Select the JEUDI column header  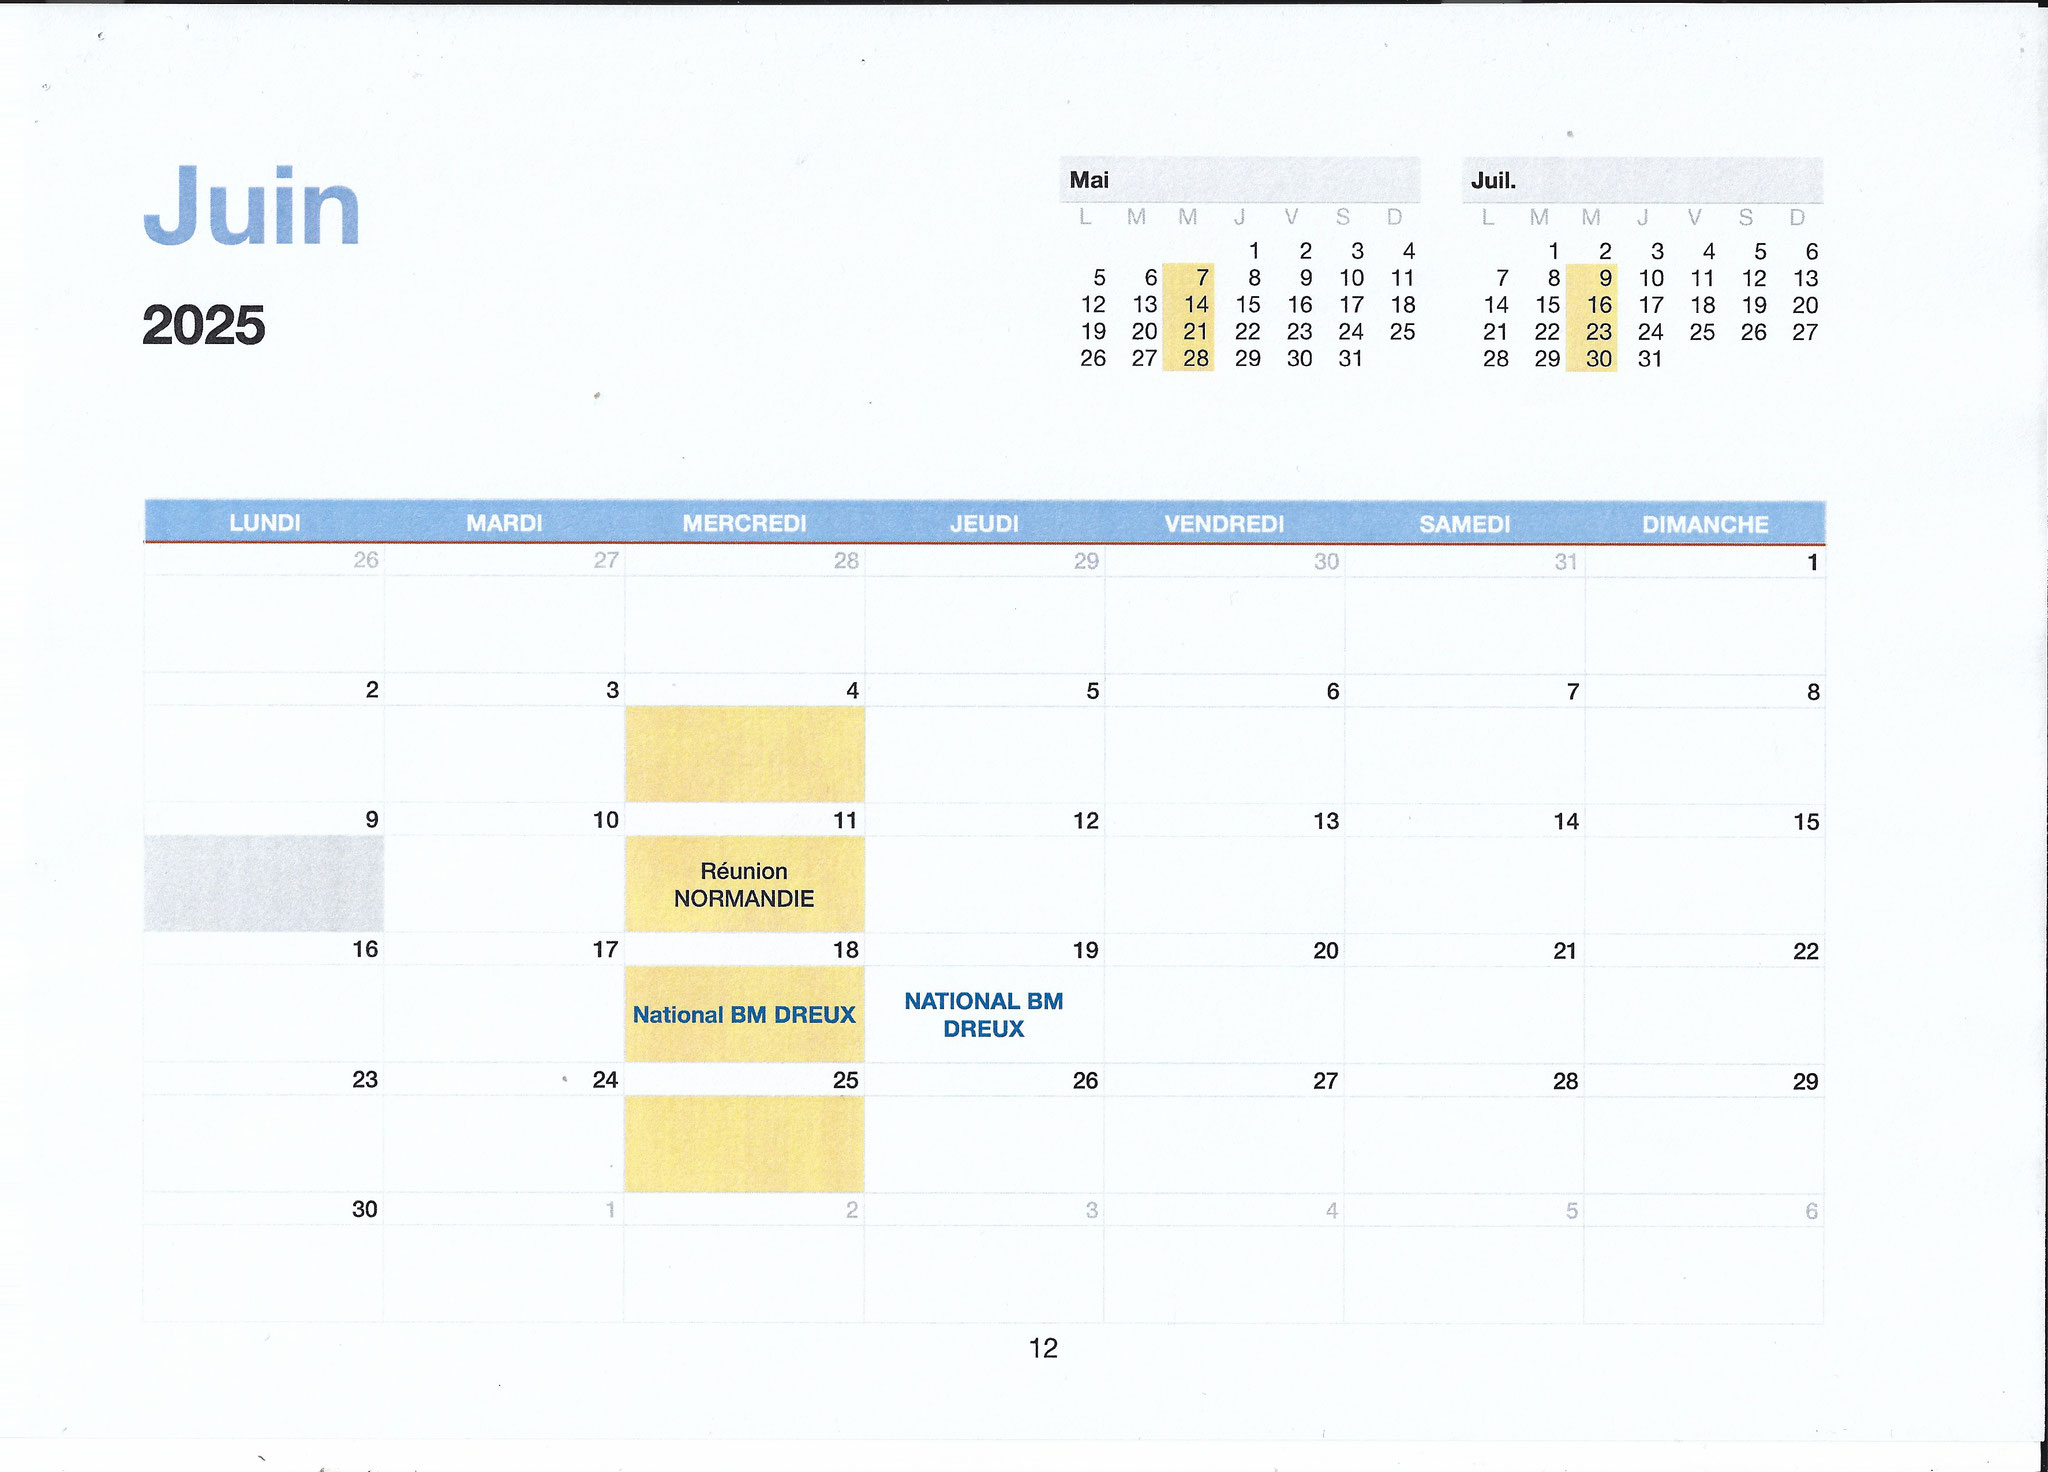[985, 523]
